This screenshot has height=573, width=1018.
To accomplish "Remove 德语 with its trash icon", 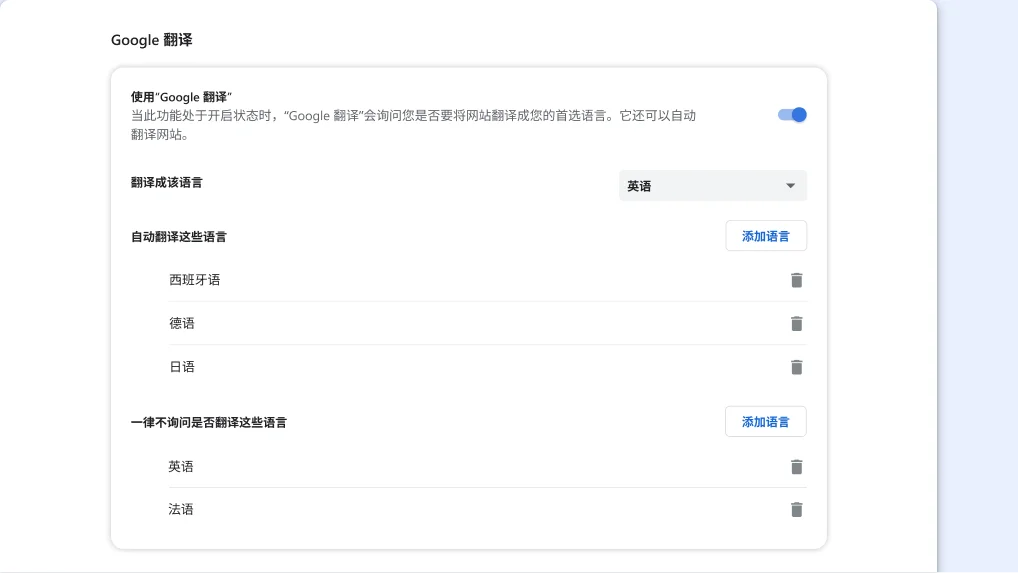I will [x=796, y=323].
